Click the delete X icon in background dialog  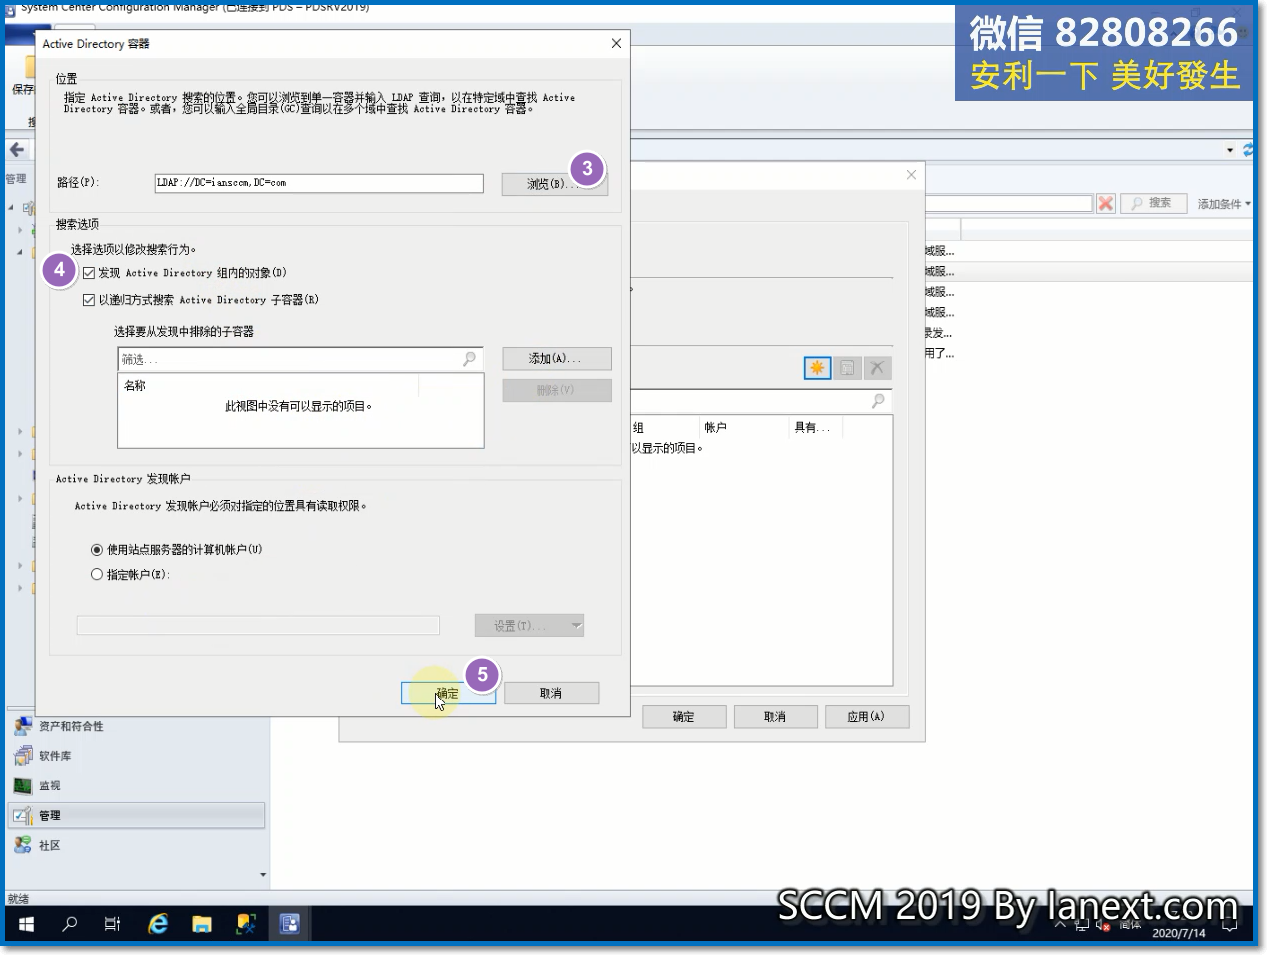877,368
